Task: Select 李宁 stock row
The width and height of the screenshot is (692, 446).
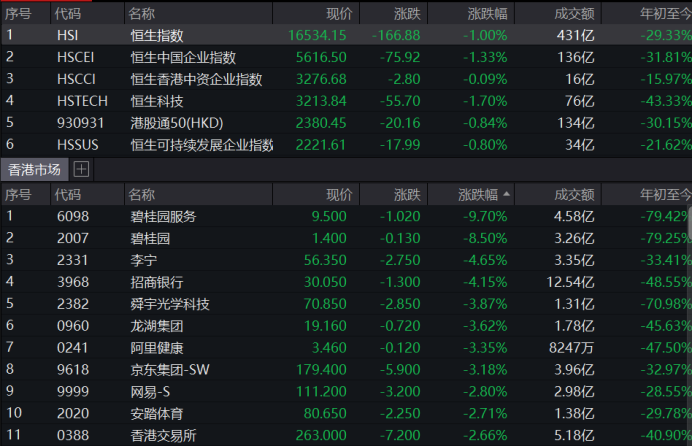Action: pos(346,260)
